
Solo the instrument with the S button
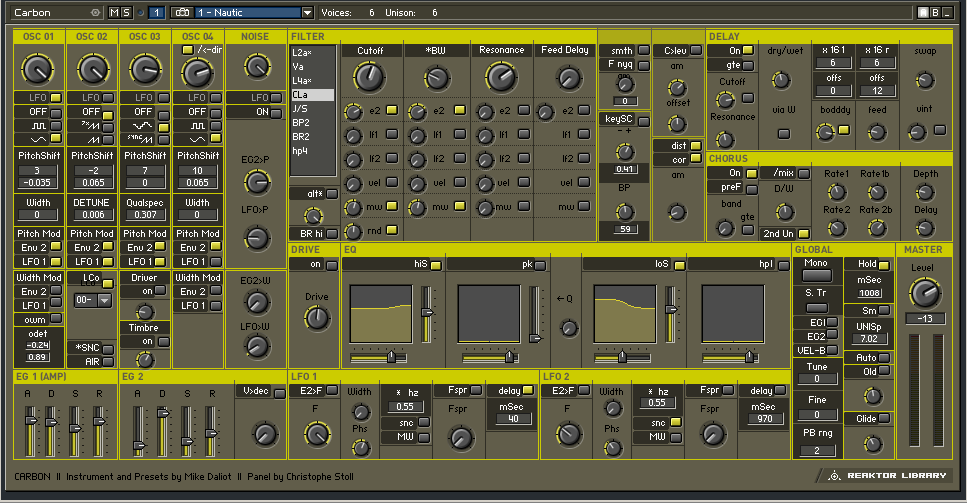point(126,12)
